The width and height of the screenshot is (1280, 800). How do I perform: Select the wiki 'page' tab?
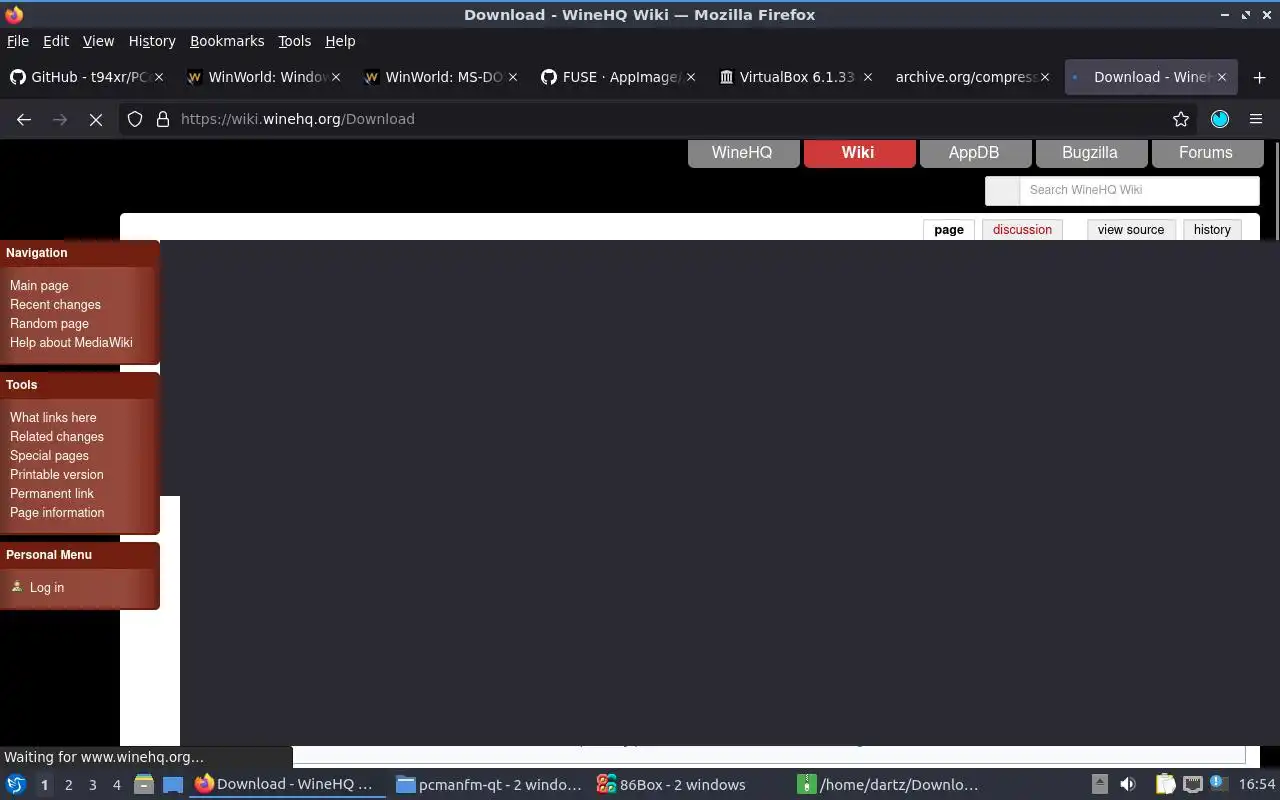[949, 230]
